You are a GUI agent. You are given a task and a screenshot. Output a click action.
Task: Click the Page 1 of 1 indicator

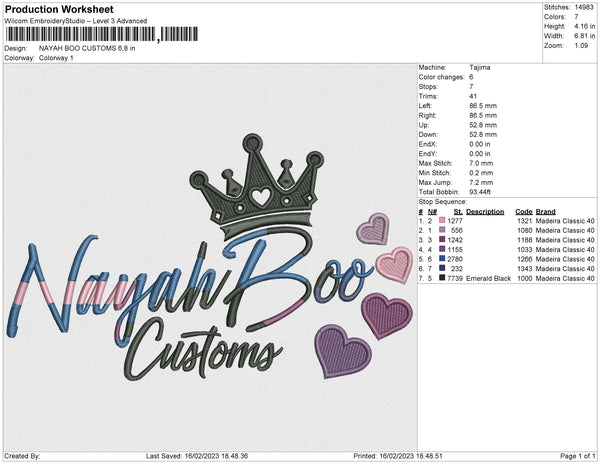click(x=578, y=456)
